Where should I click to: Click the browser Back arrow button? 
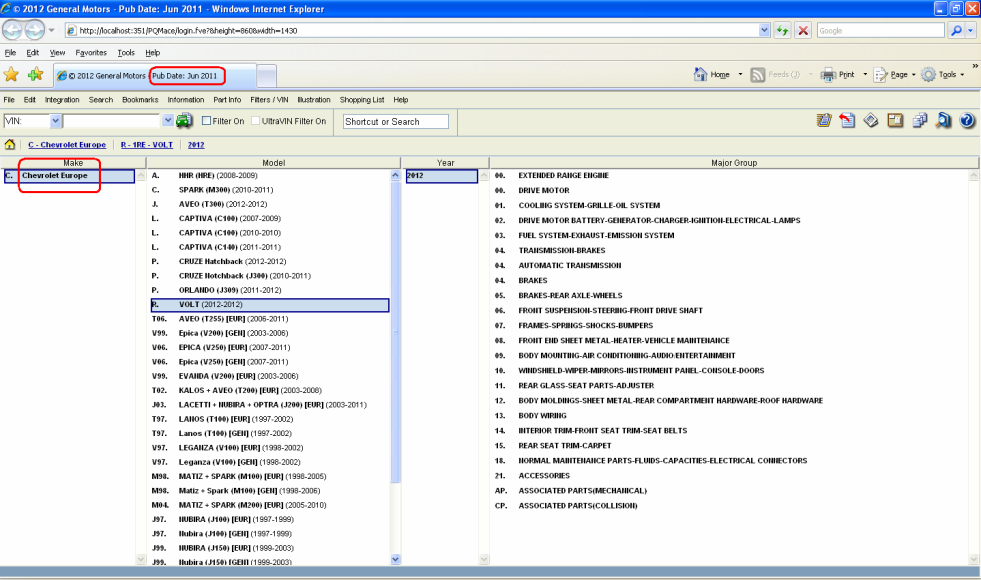coord(13,29)
